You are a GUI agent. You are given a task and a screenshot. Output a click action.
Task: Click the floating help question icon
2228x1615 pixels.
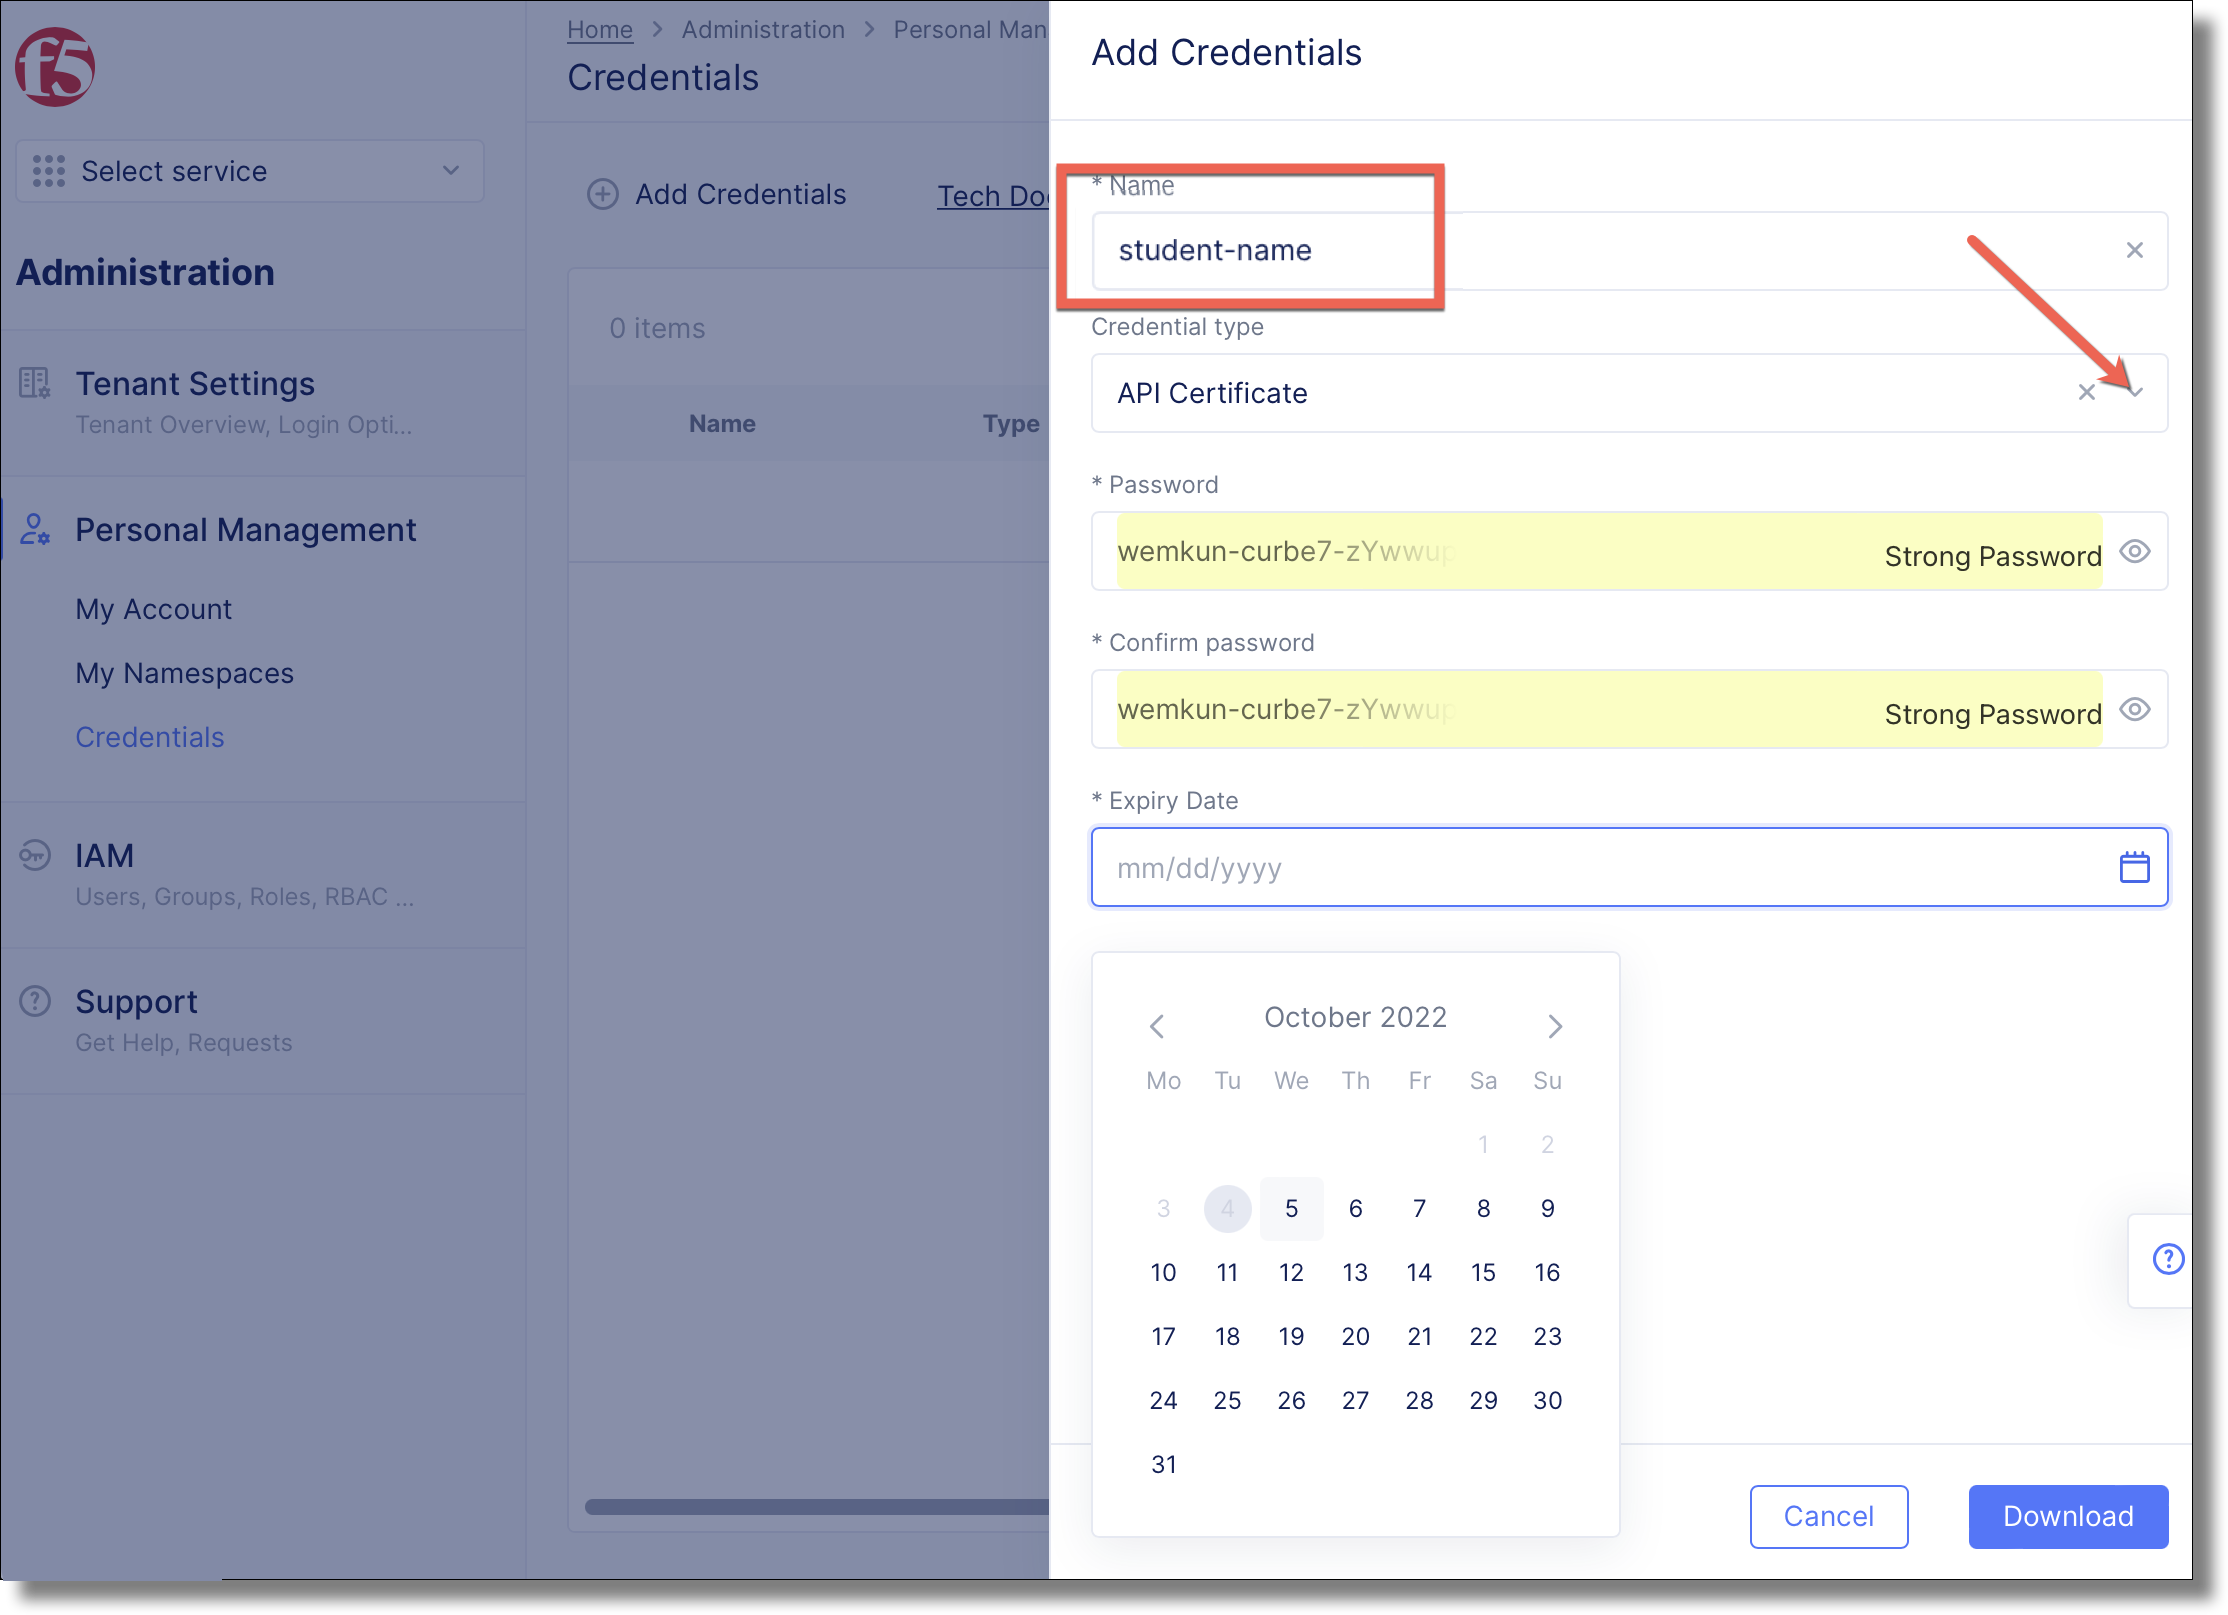[x=2169, y=1259]
